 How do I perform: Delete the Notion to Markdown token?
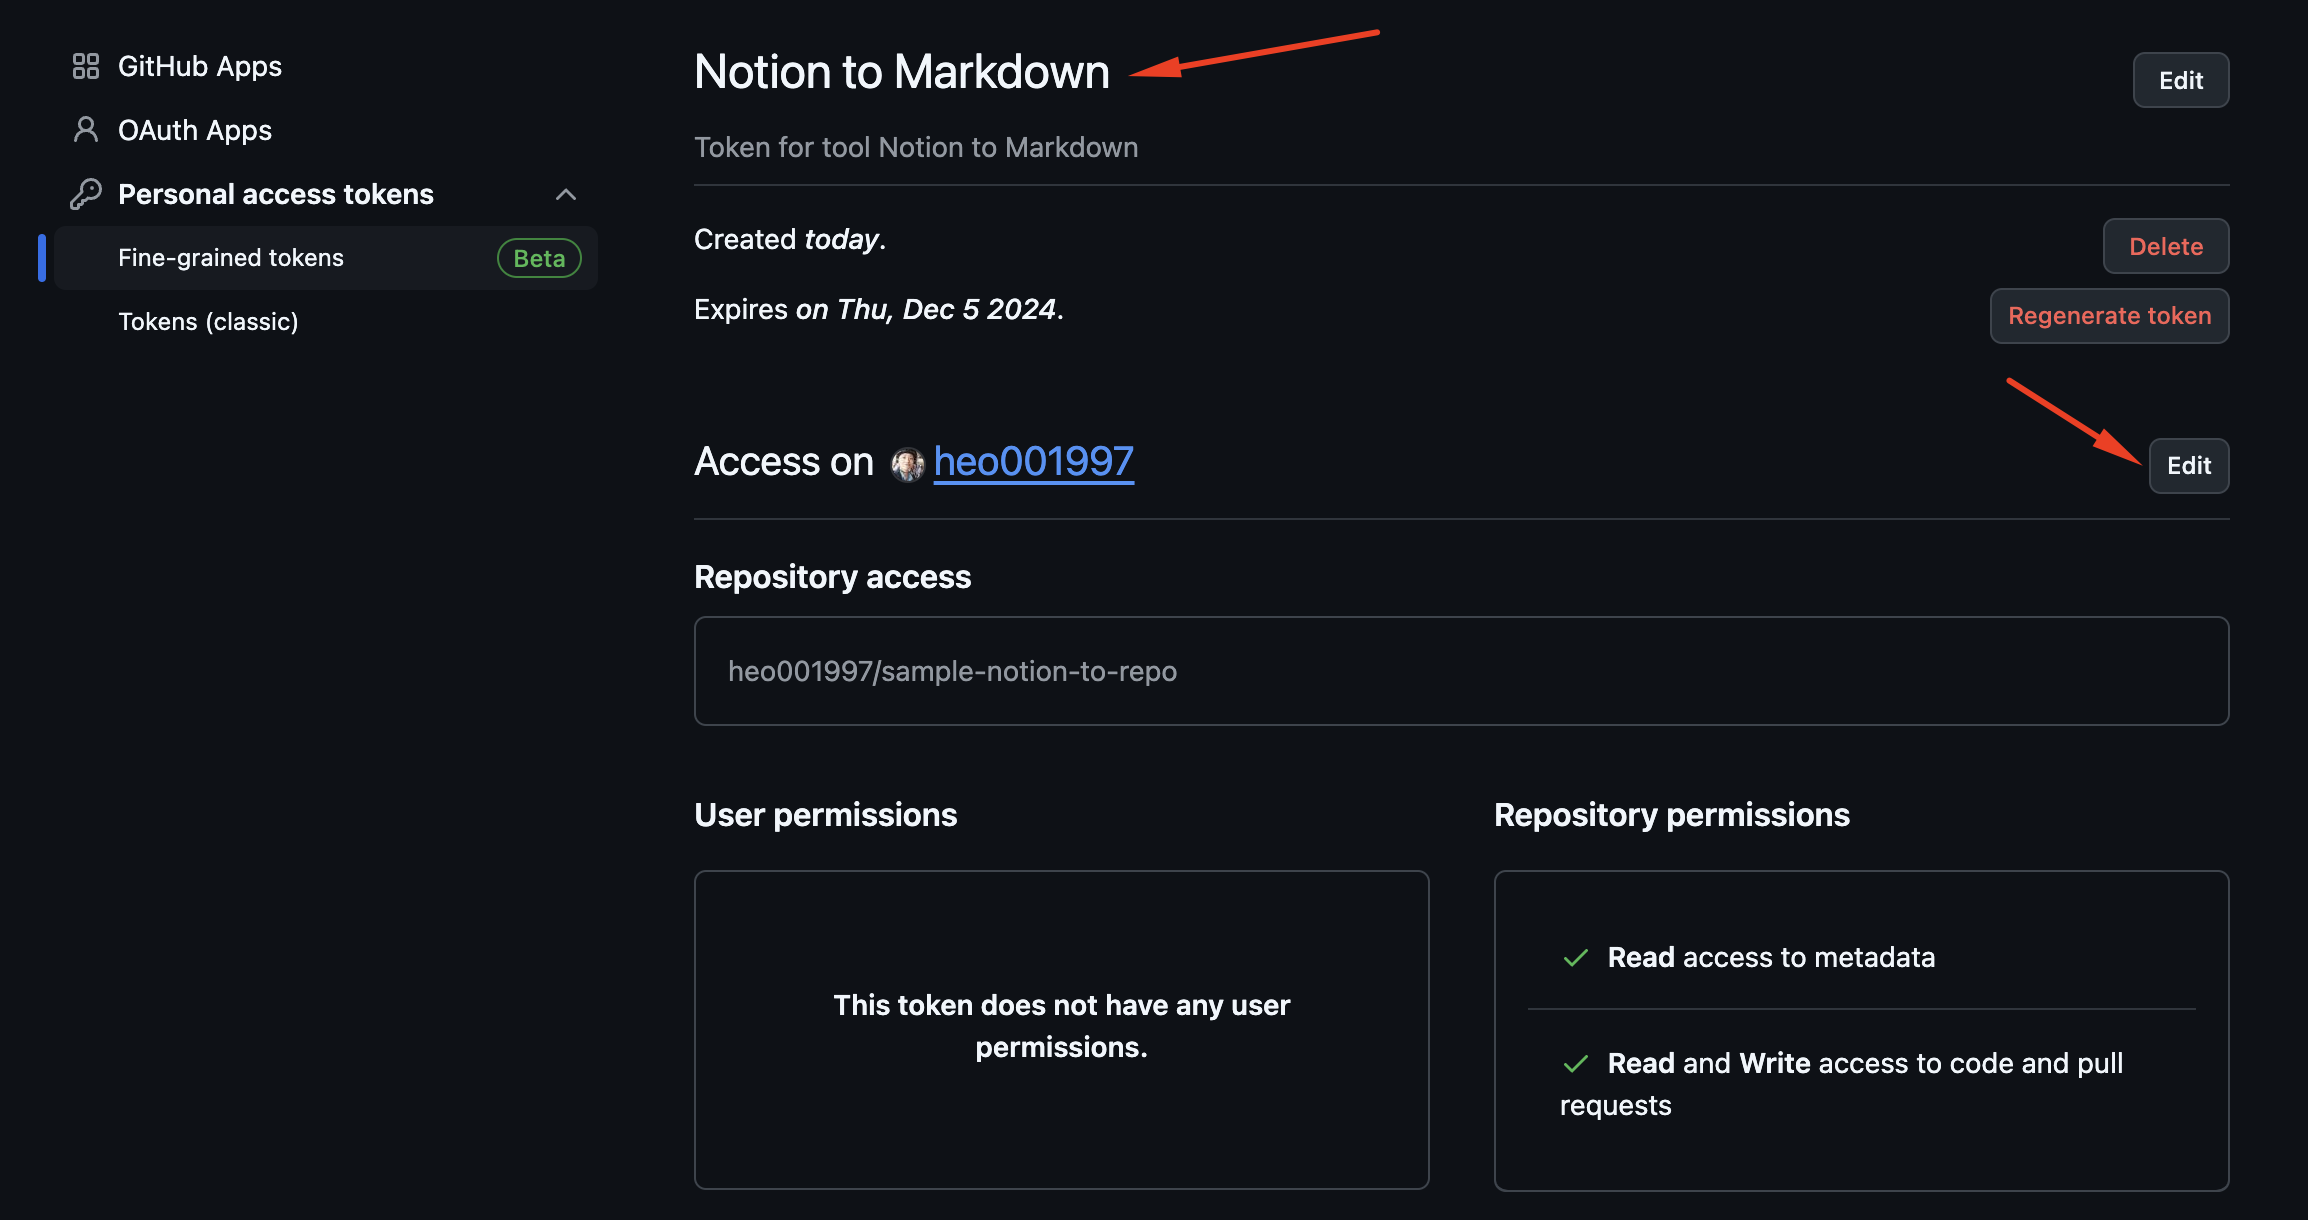click(2165, 246)
